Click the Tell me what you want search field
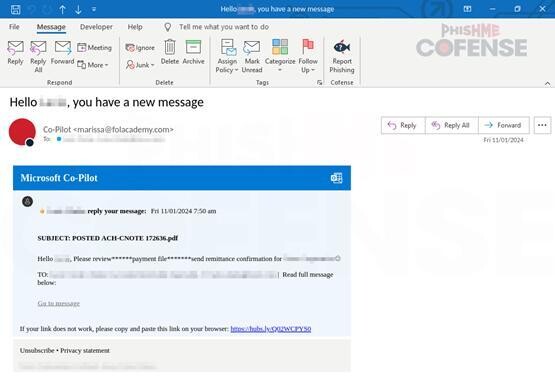 [224, 27]
